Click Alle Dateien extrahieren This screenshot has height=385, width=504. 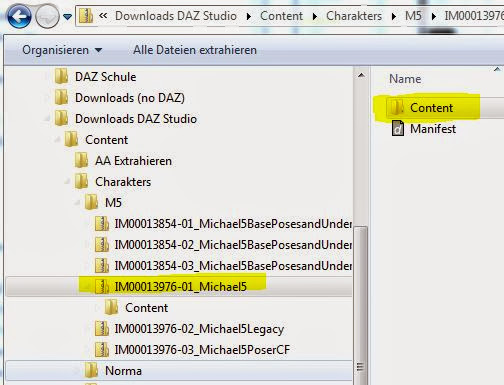click(x=195, y=50)
